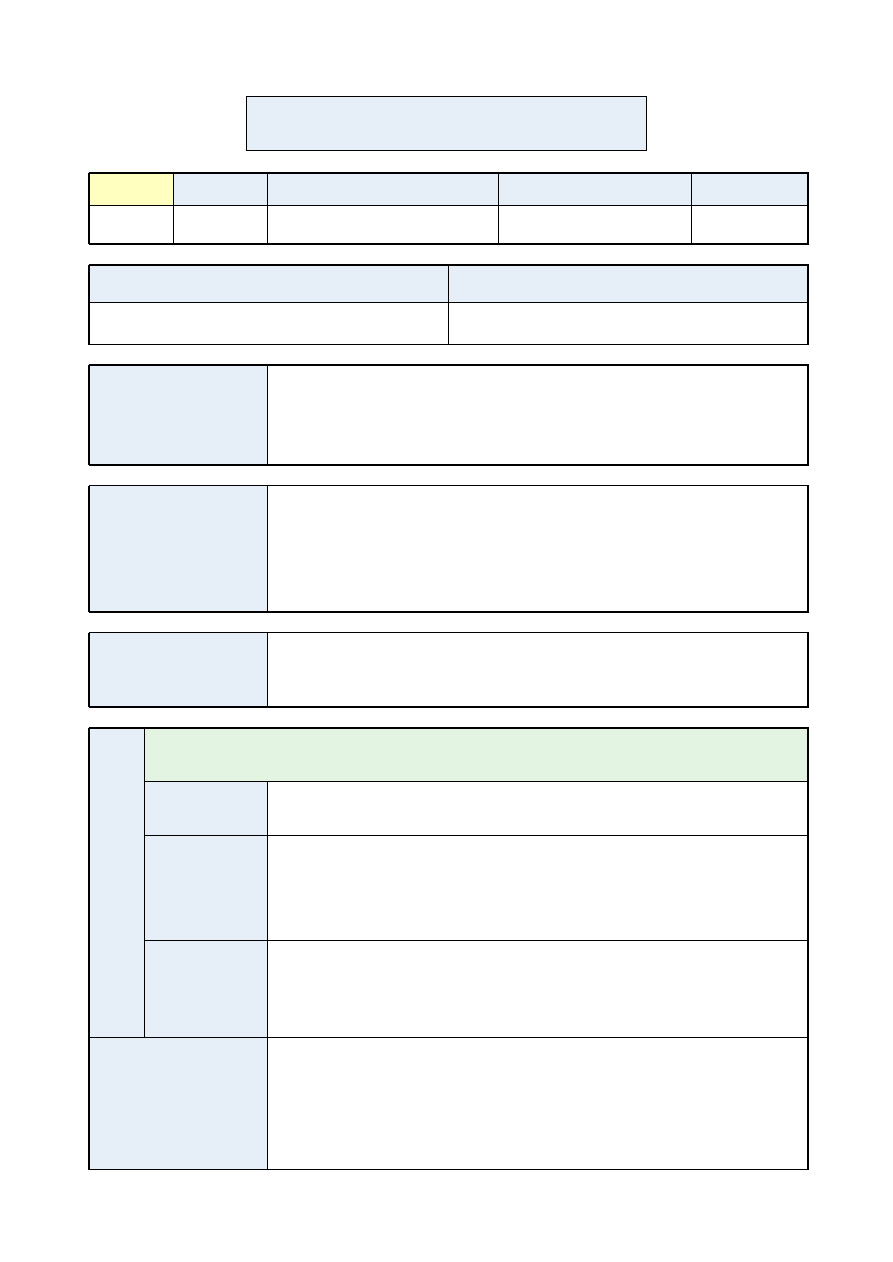Select the left blue header of the two-column table
The width and height of the screenshot is (893, 1262).
click(x=268, y=283)
